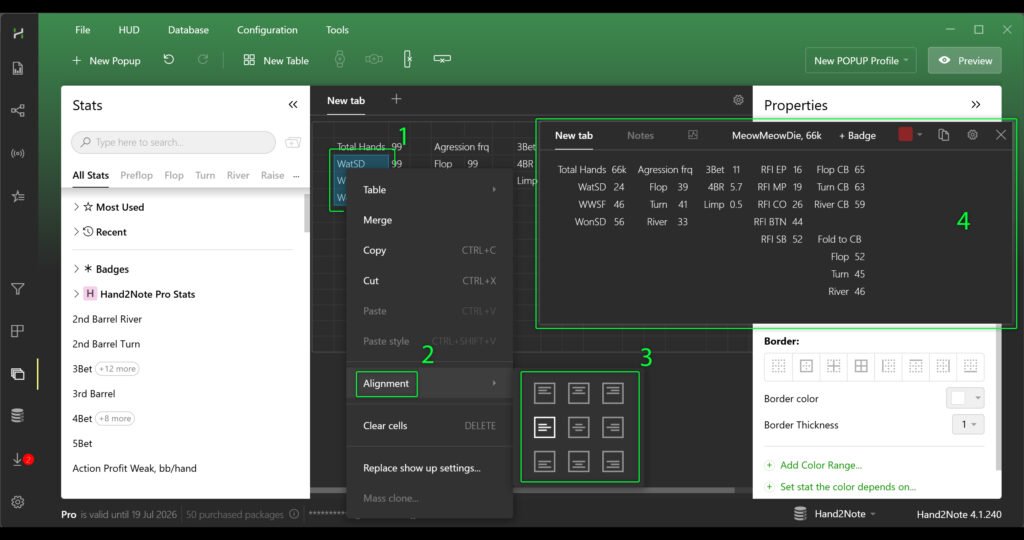Click the Add Color Range link
The image size is (1024, 540).
820,465
